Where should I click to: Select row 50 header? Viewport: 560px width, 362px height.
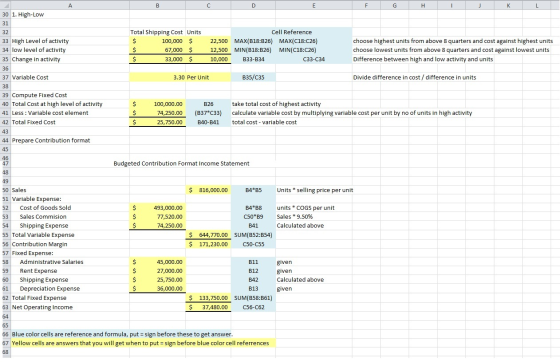[x=5, y=190]
